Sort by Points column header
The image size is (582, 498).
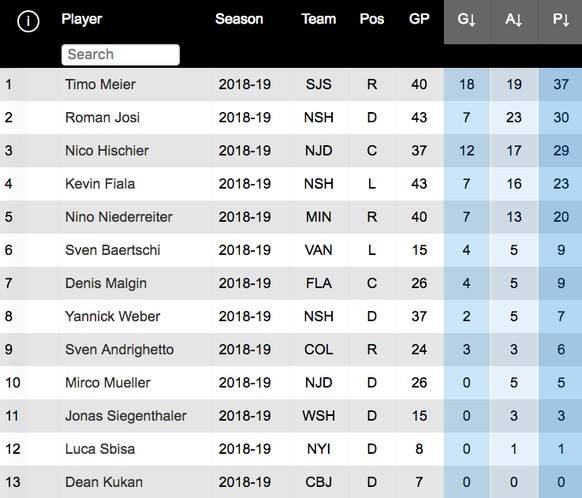560,19
